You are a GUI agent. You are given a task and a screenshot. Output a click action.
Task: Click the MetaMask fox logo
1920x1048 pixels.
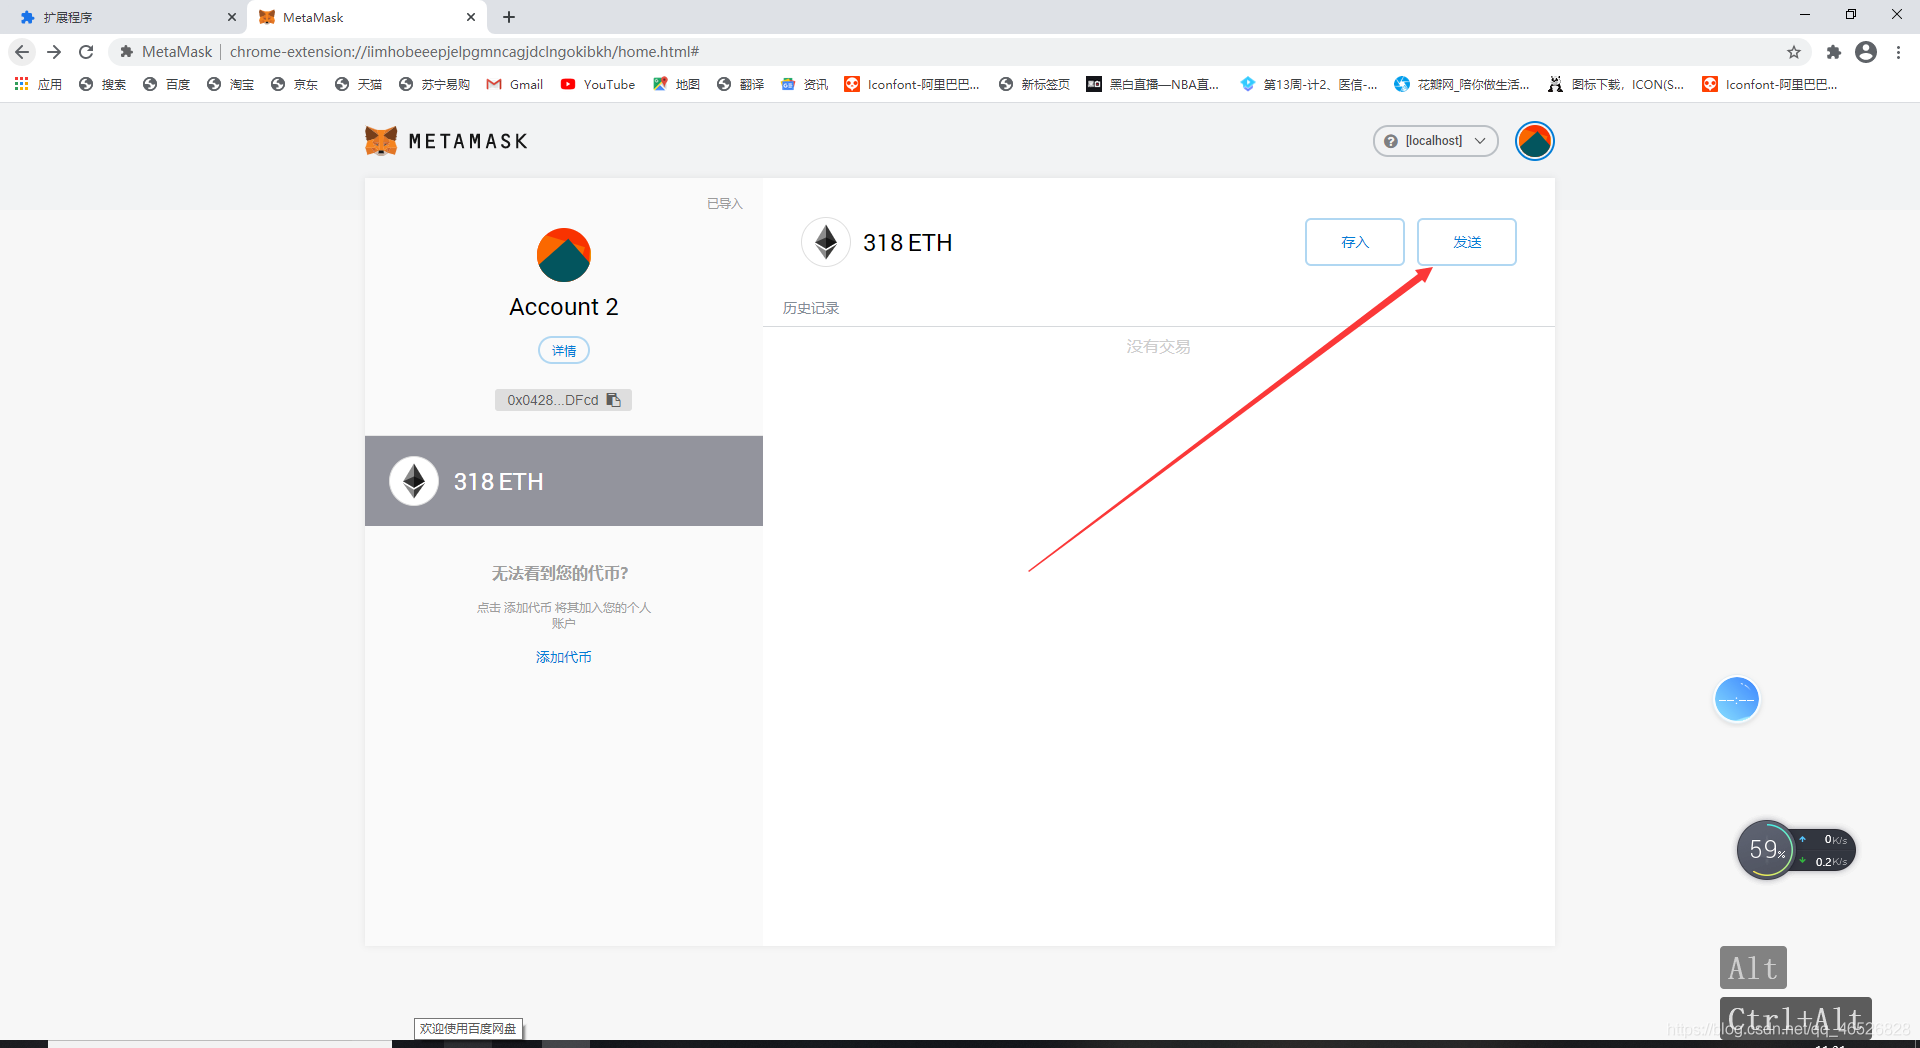click(x=381, y=141)
